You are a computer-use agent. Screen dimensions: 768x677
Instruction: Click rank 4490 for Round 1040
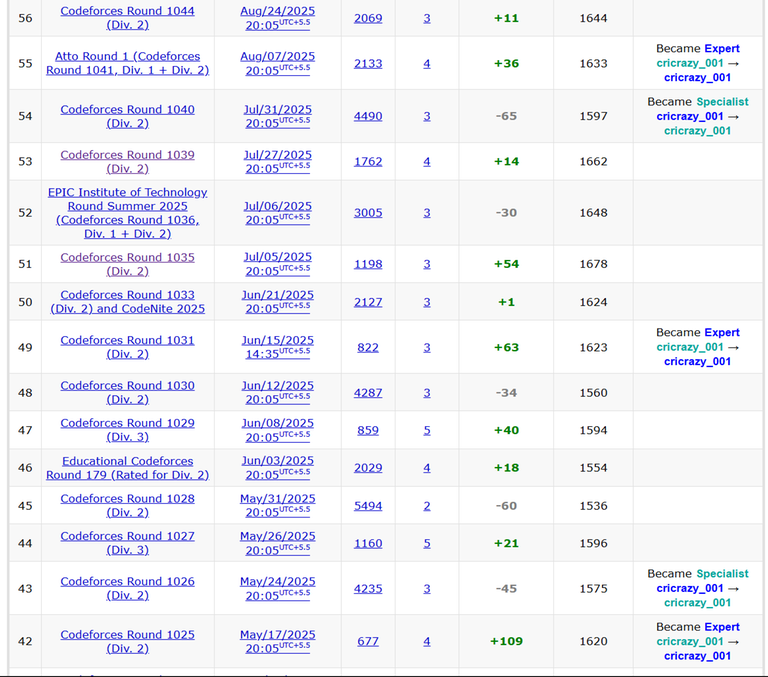pyautogui.click(x=368, y=116)
